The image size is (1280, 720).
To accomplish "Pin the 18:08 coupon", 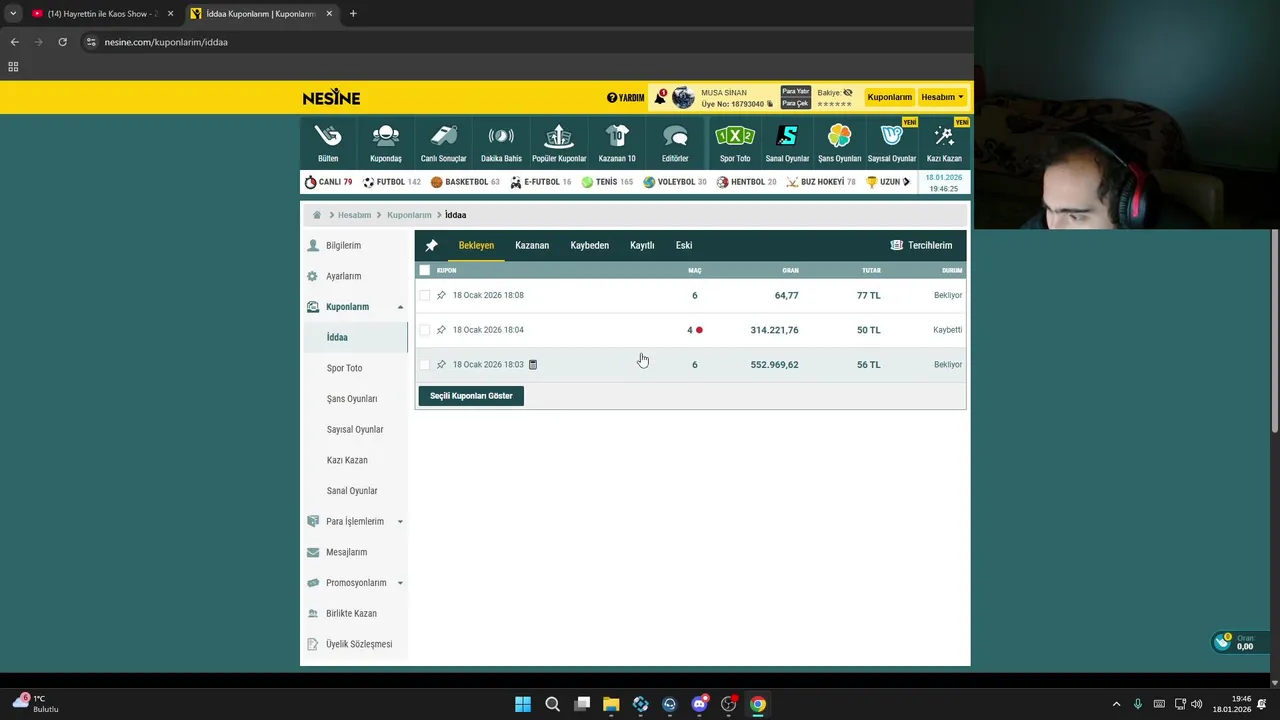I will [x=441, y=295].
